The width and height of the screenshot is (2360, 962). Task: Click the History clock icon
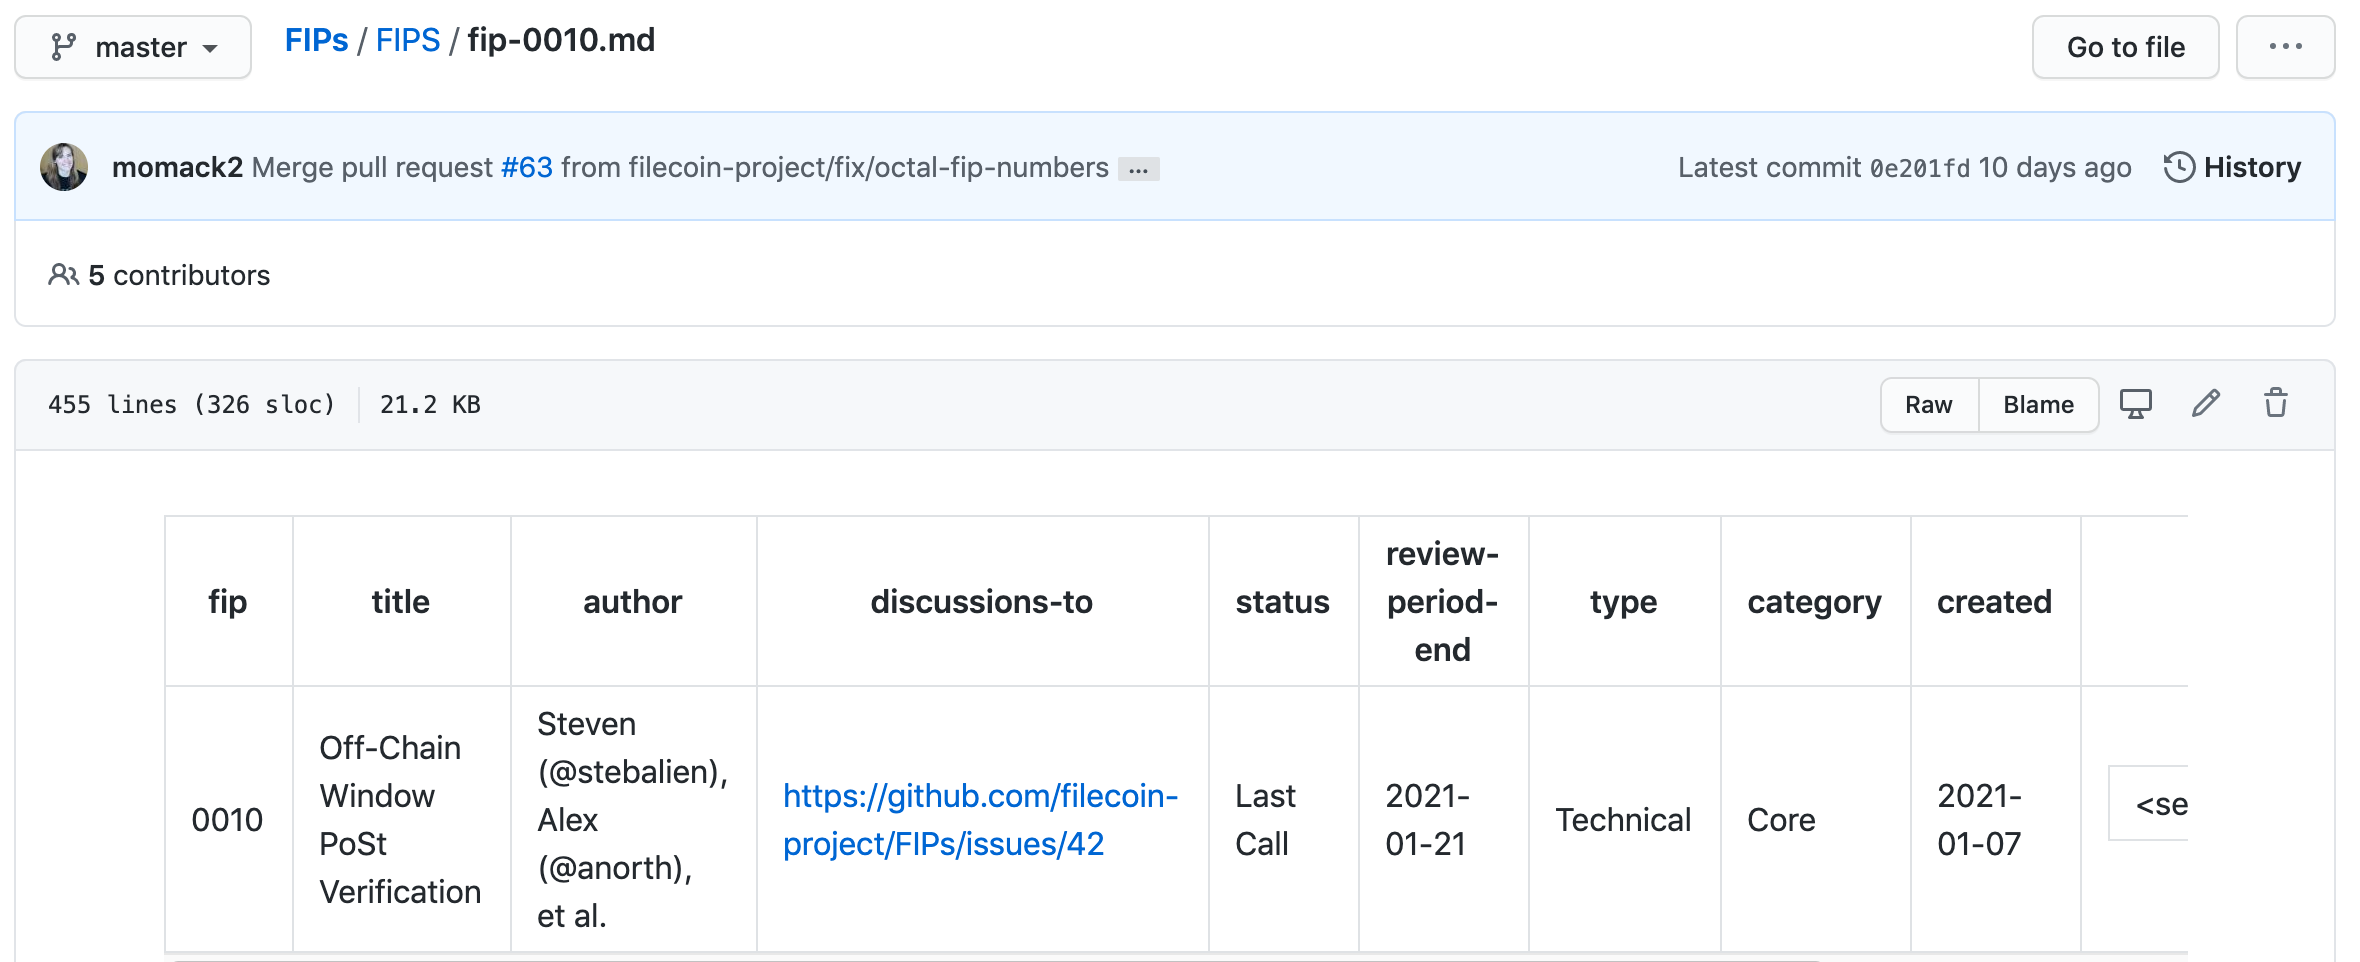pos(2179,167)
